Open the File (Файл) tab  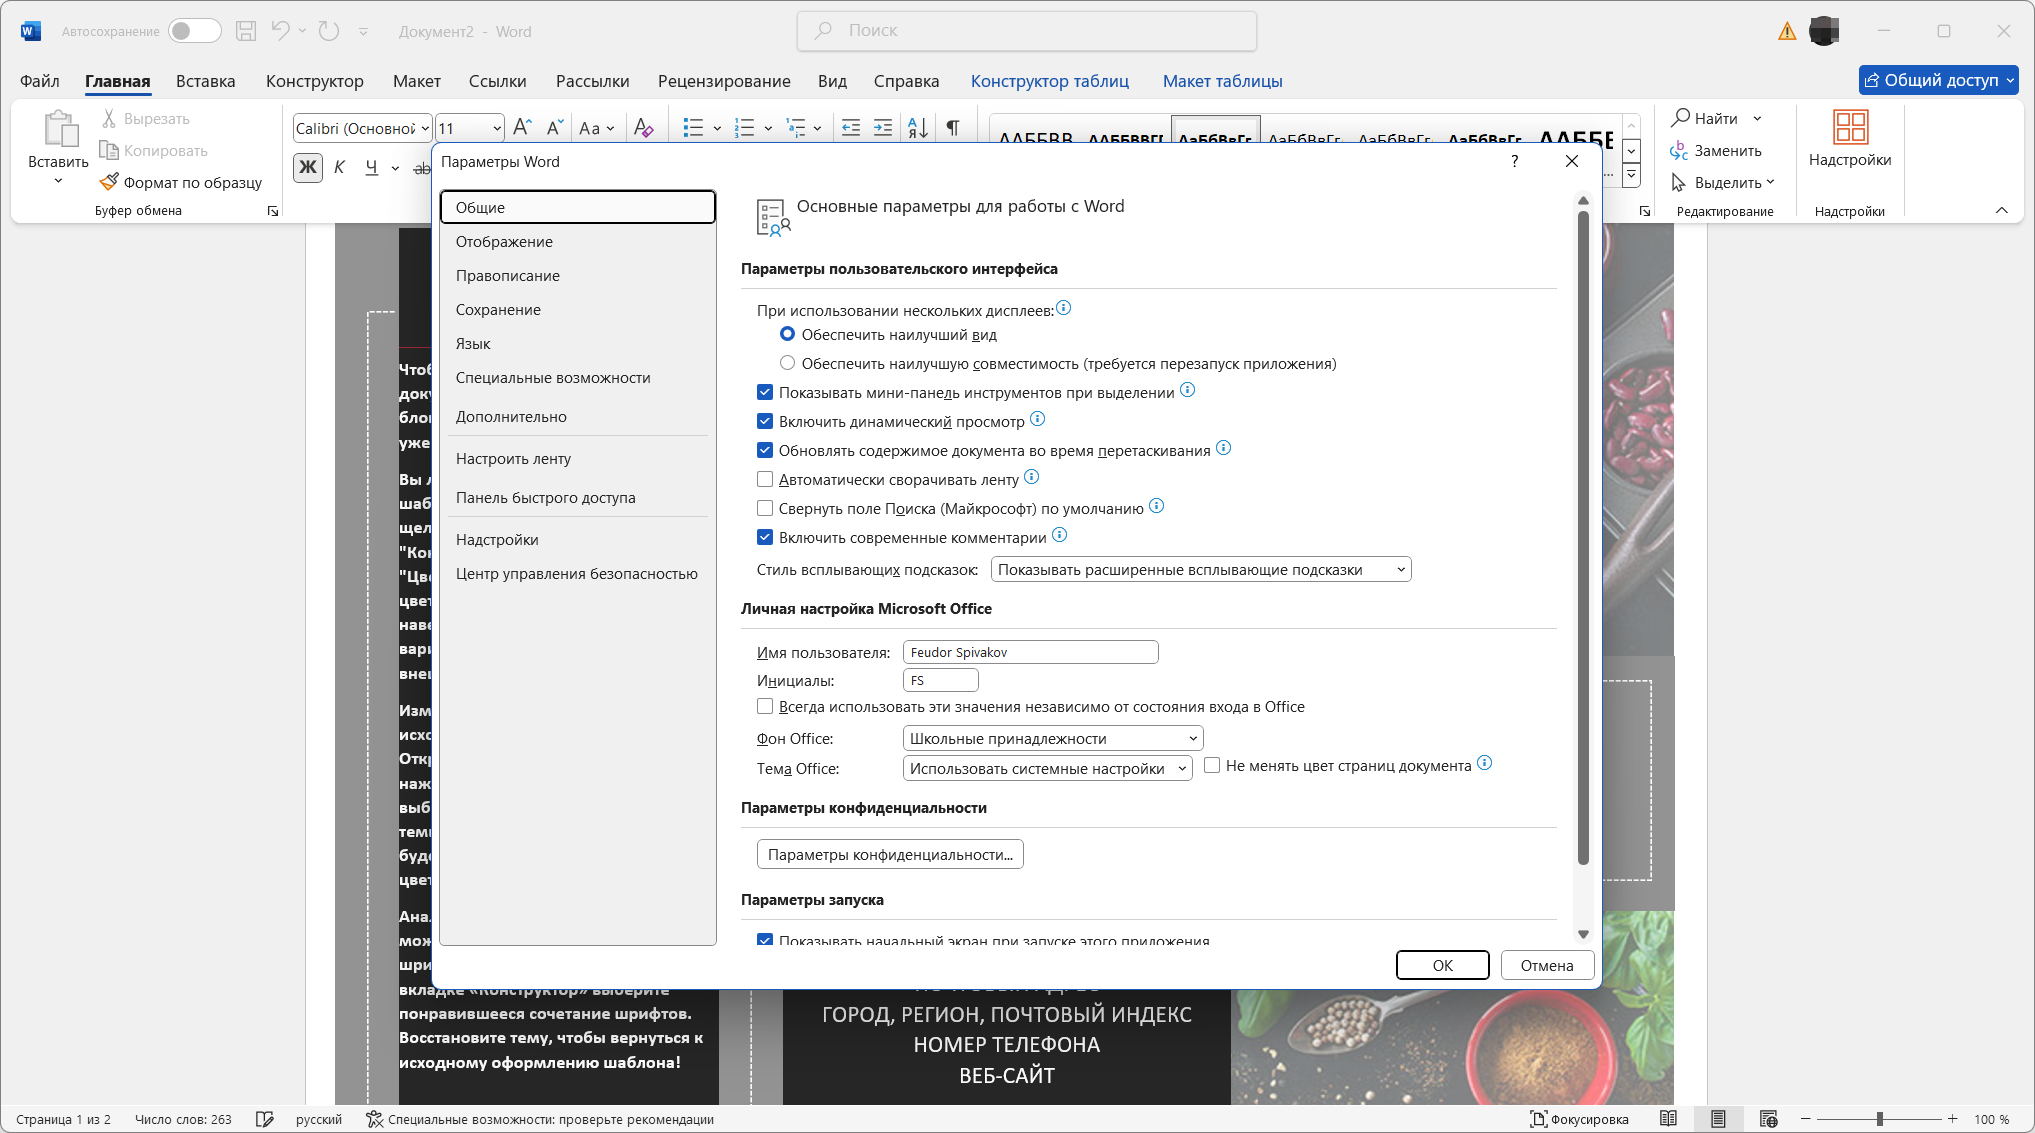pyautogui.click(x=40, y=81)
